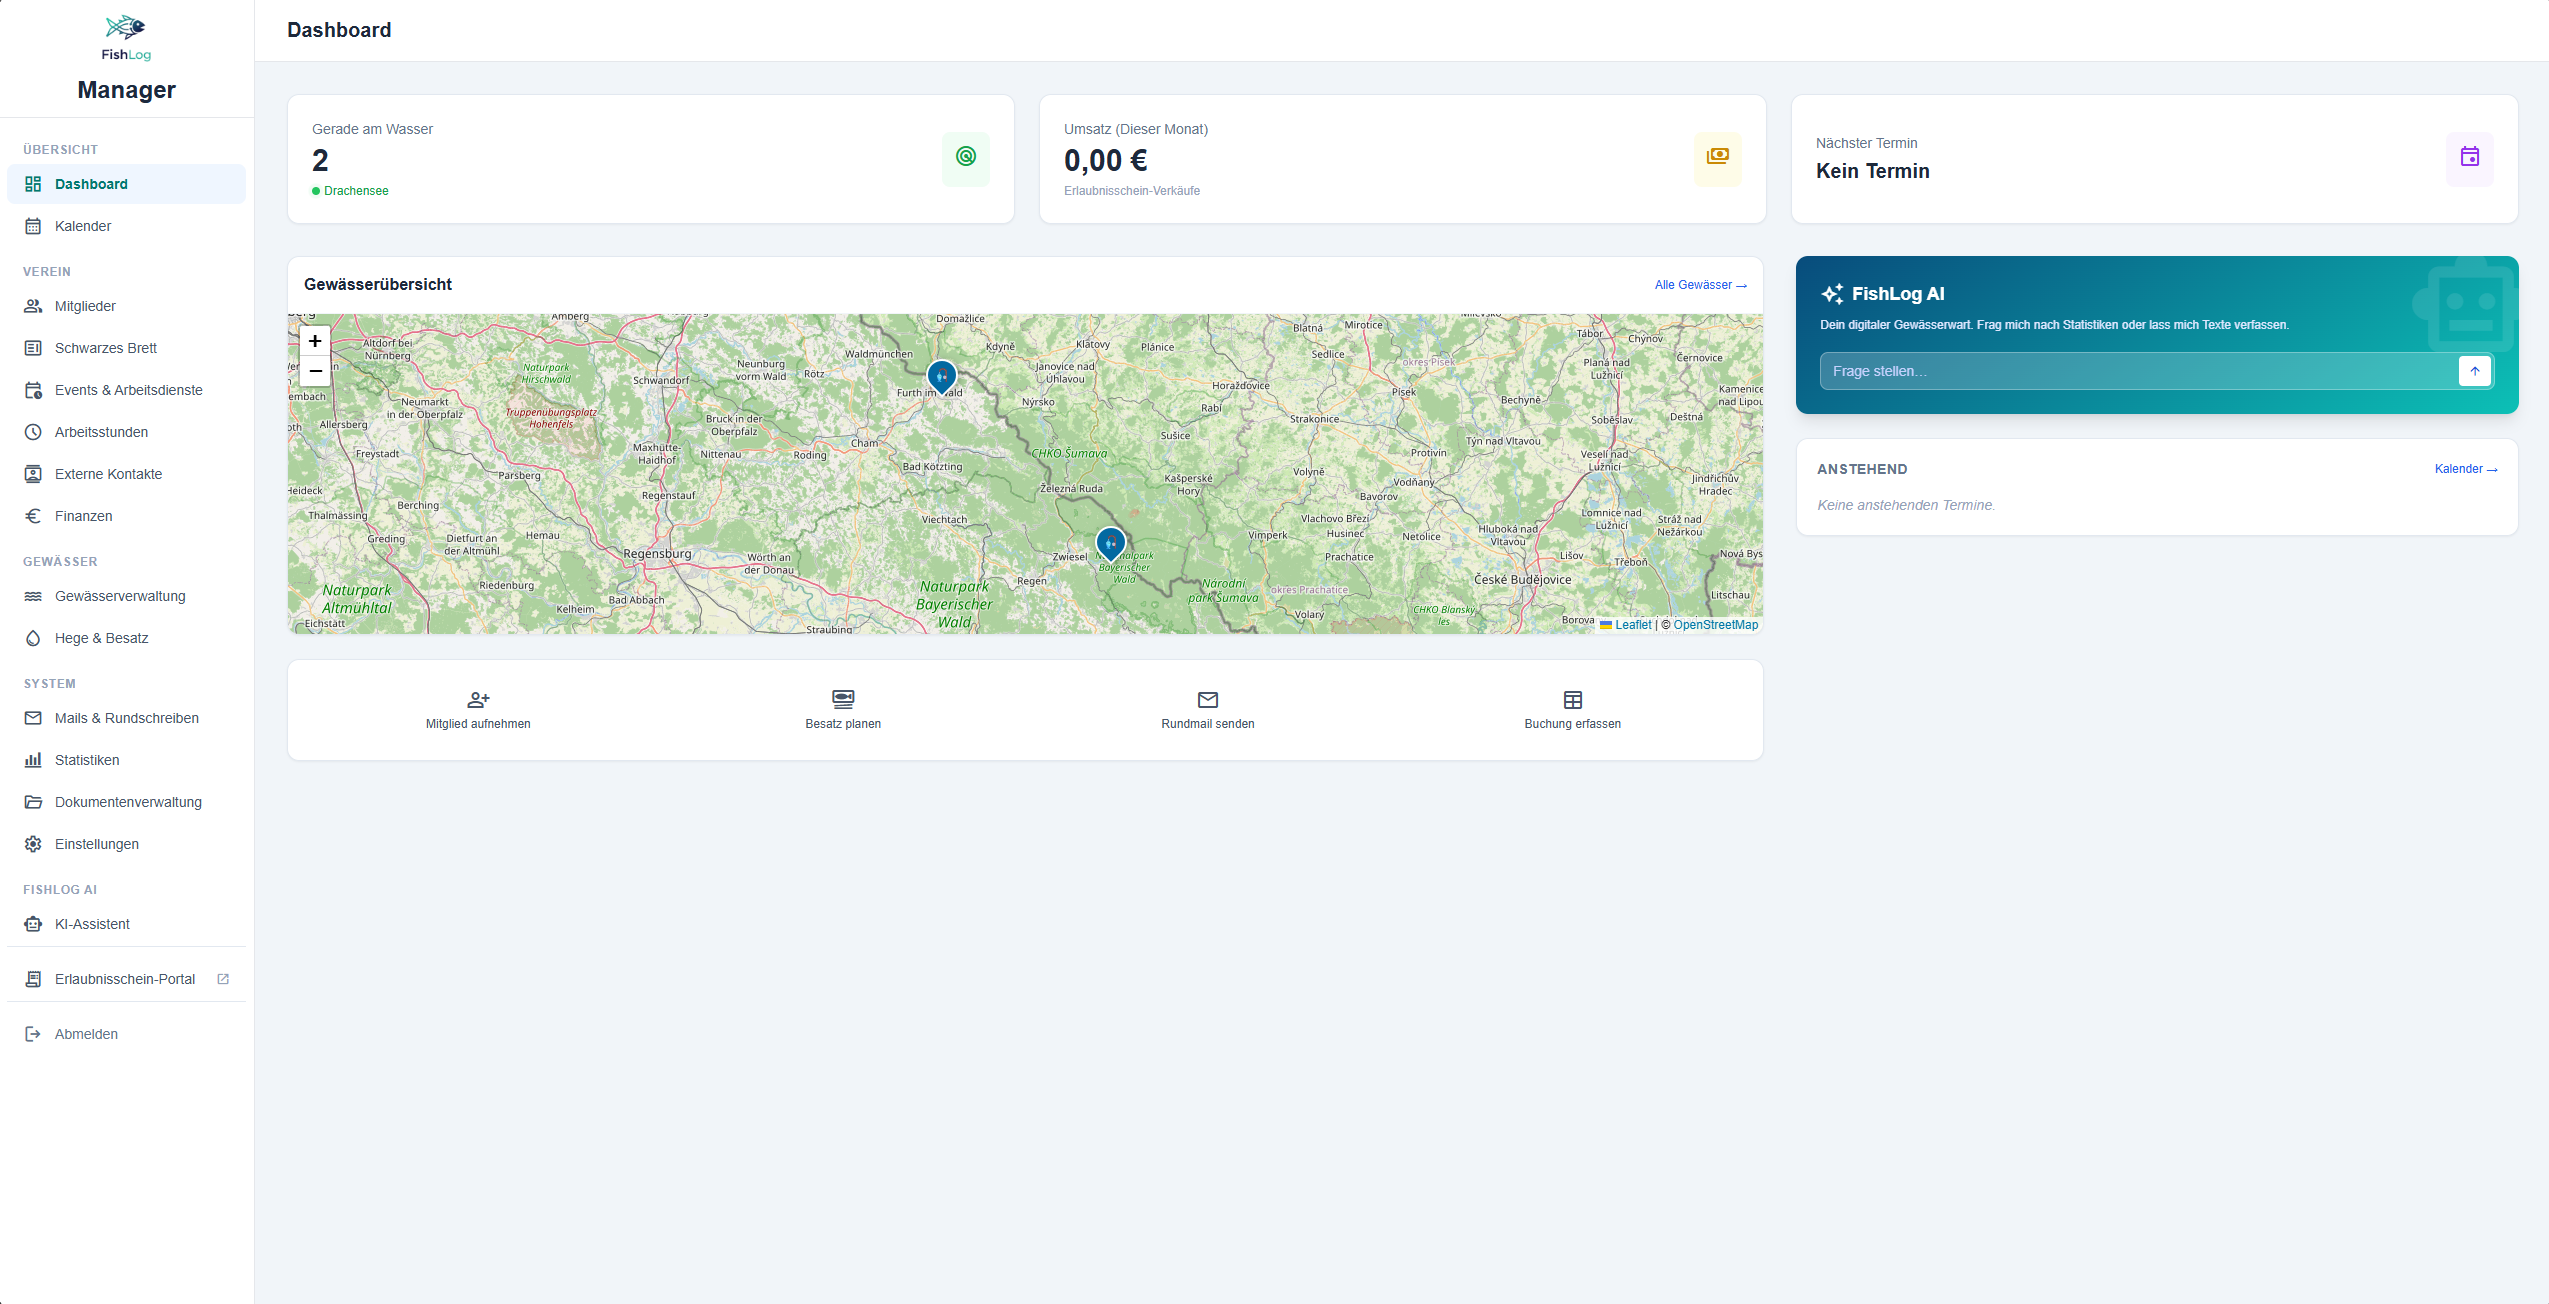The height and width of the screenshot is (1304, 2549).
Task: Click the Erlaubnisschein-Portal receipt icon
Action: [x=33, y=979]
